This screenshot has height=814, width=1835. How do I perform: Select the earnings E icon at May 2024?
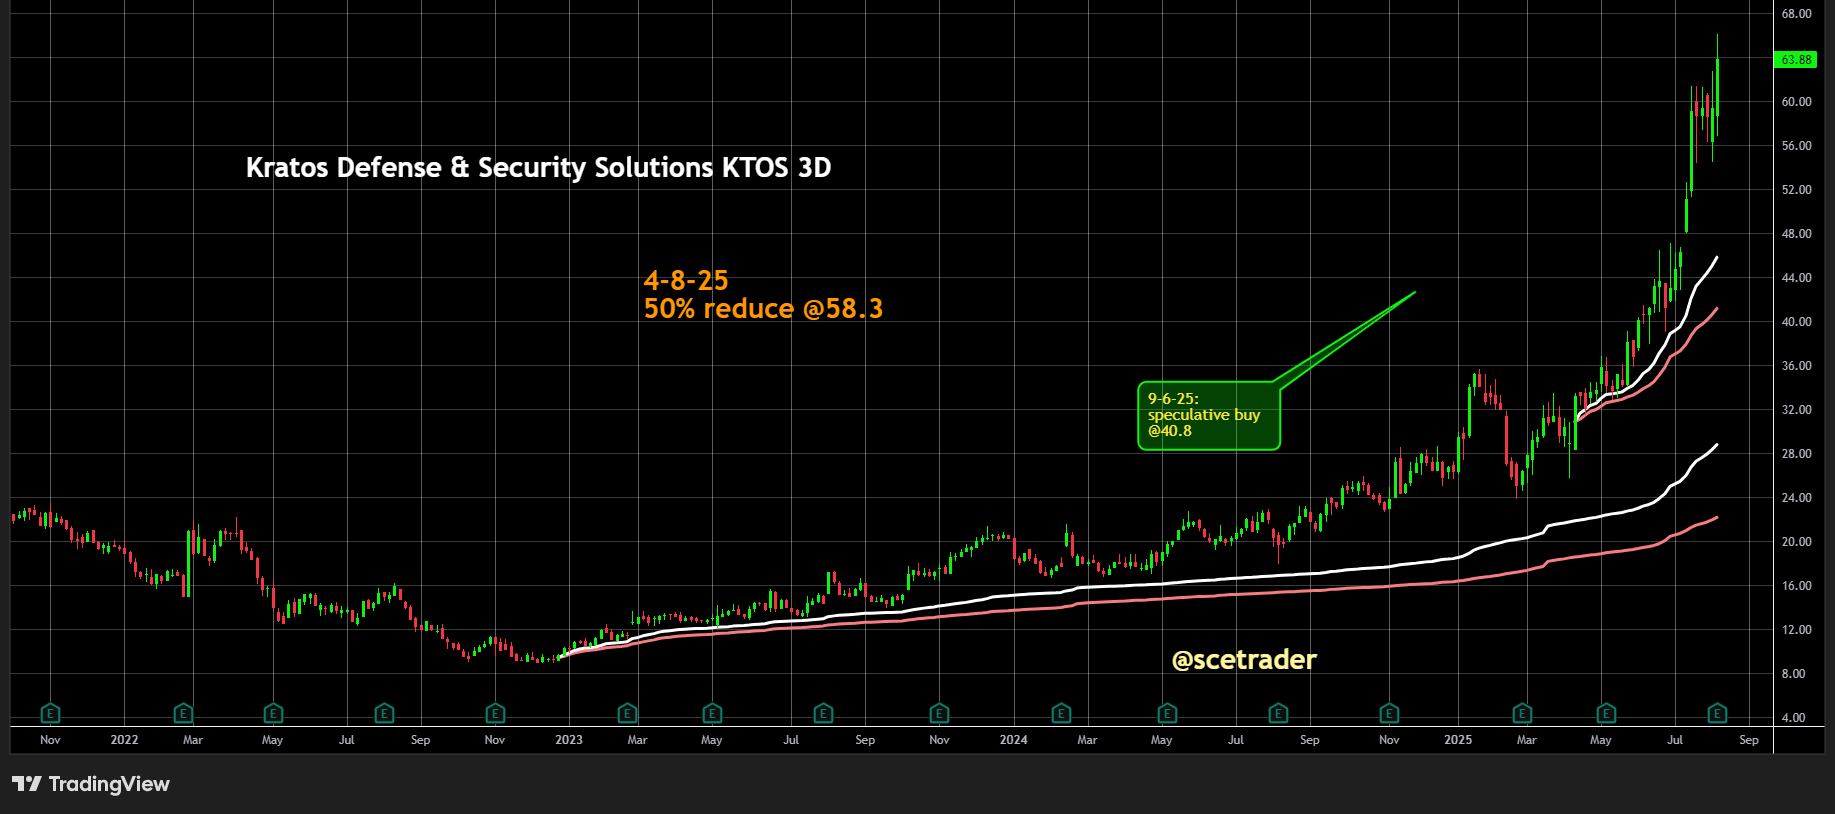tap(1167, 713)
